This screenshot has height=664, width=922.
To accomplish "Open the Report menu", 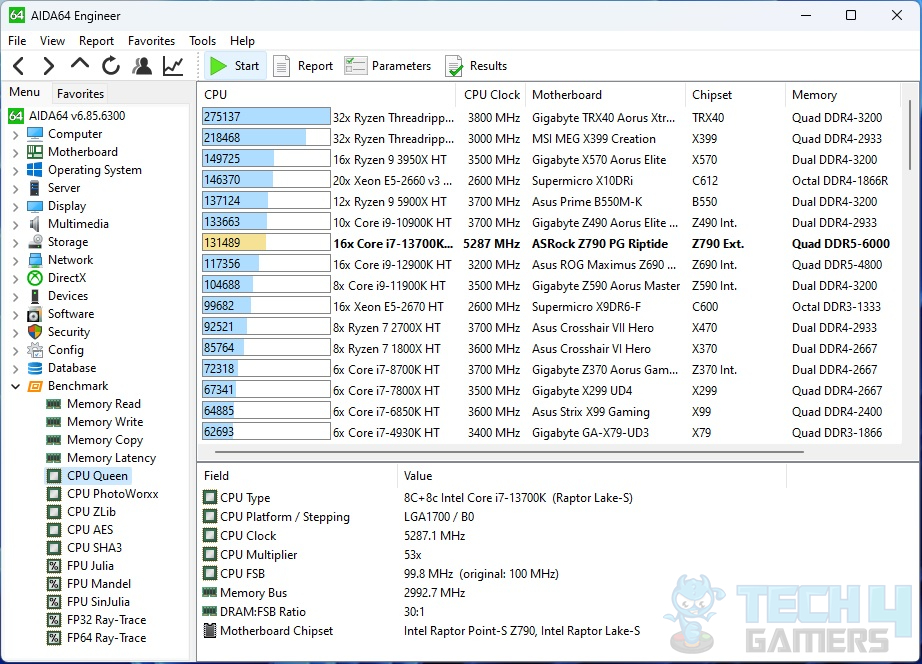I will (96, 41).
